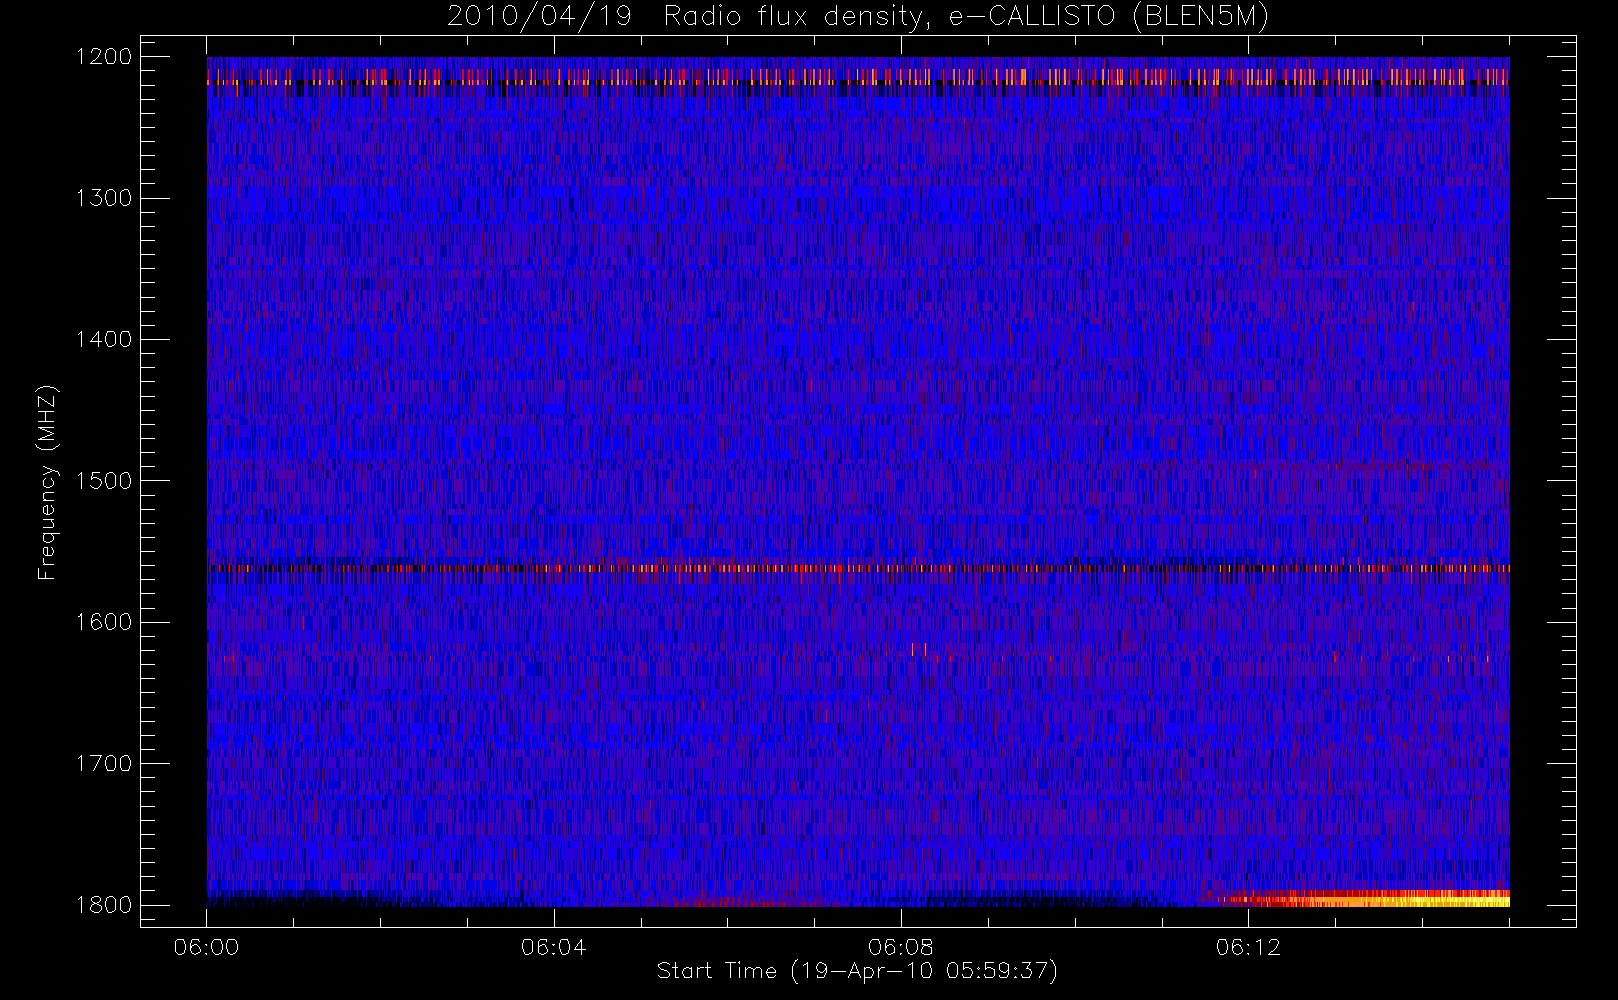
Task: Click the horizontal interference line near 1560 MHz
Action: pos(858,568)
